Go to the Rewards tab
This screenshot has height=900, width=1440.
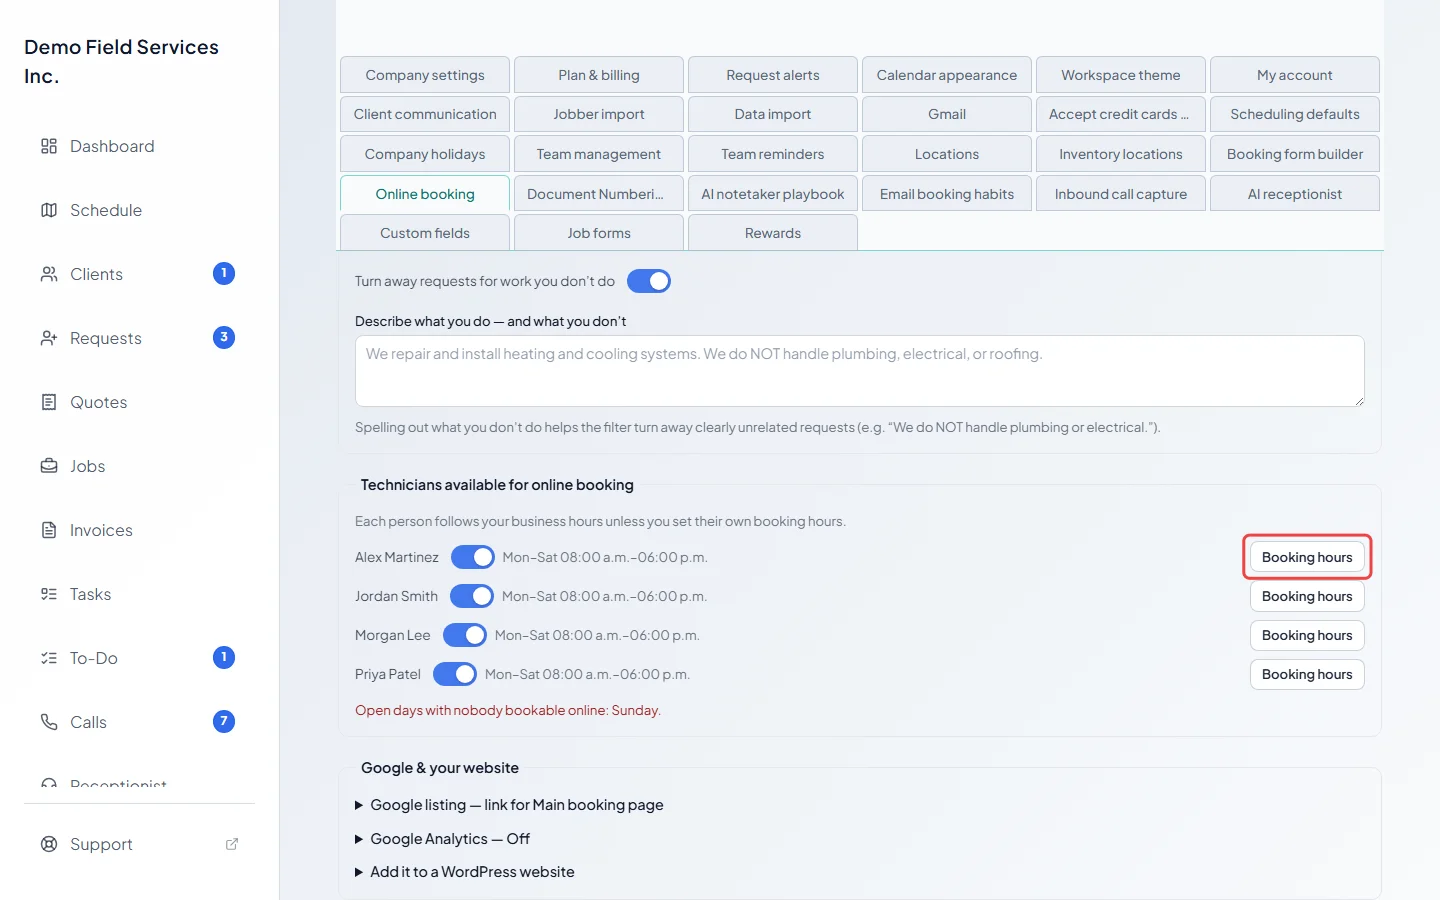pyautogui.click(x=773, y=233)
